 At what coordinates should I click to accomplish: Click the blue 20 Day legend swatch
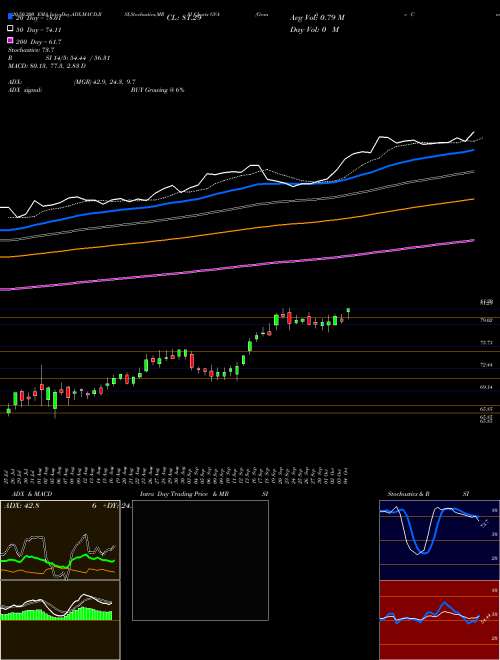(10, 17)
